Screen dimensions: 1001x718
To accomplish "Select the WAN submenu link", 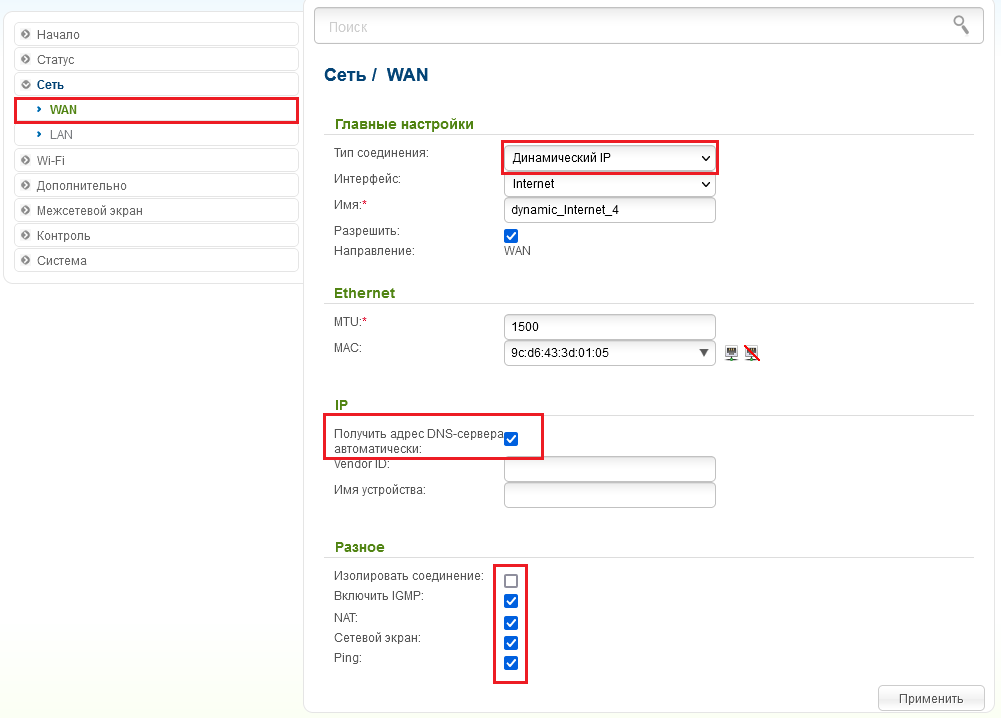I will [63, 110].
